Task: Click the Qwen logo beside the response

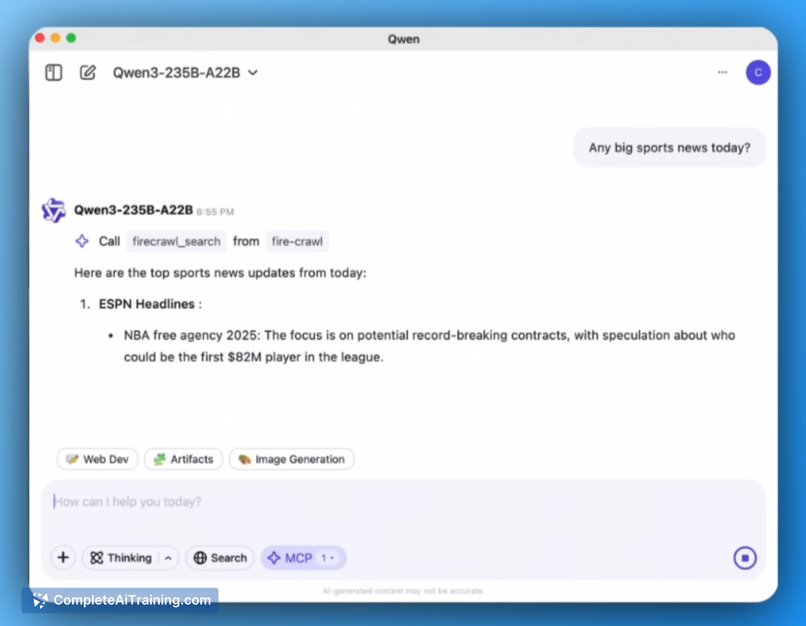Action: [53, 210]
